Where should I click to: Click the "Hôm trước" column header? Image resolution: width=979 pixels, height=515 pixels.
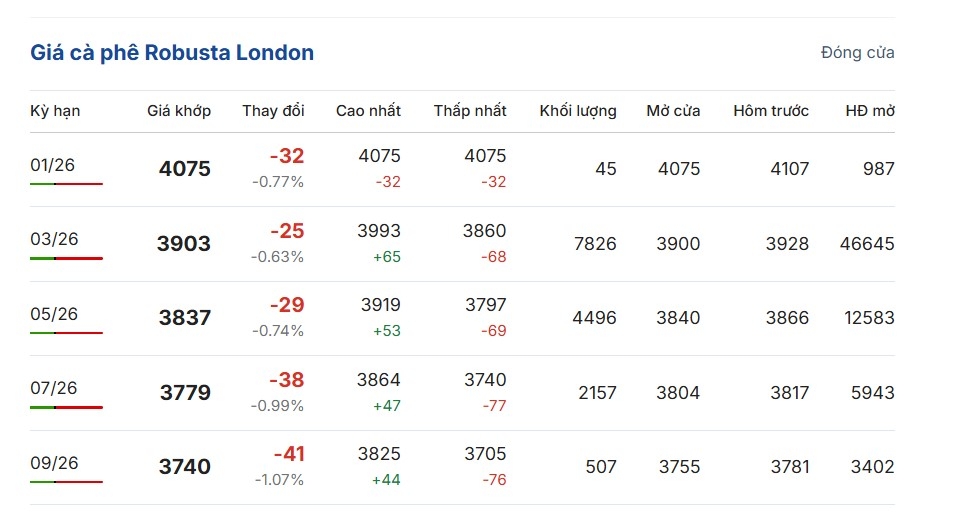point(770,111)
